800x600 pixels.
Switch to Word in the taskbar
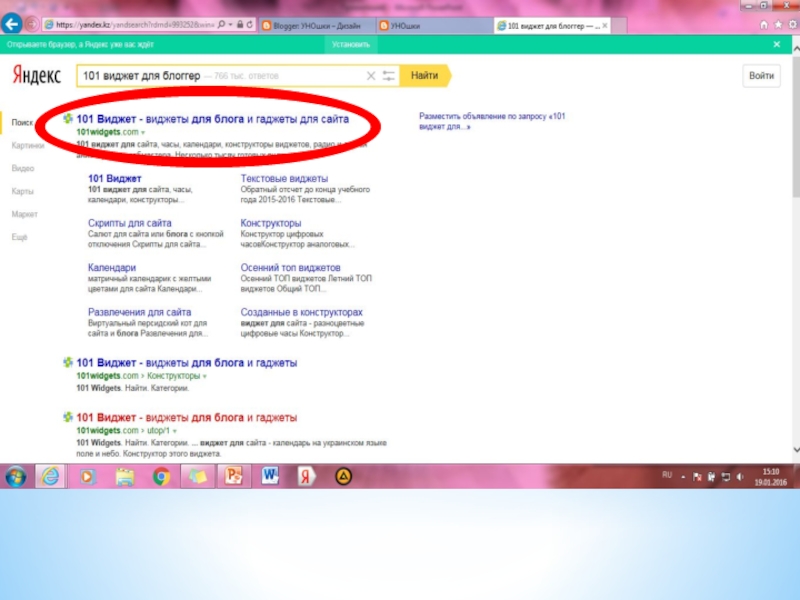270,477
